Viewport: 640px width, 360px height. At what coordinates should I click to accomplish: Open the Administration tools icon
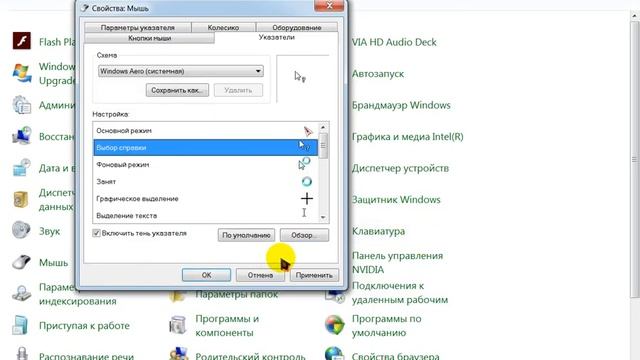(21, 105)
